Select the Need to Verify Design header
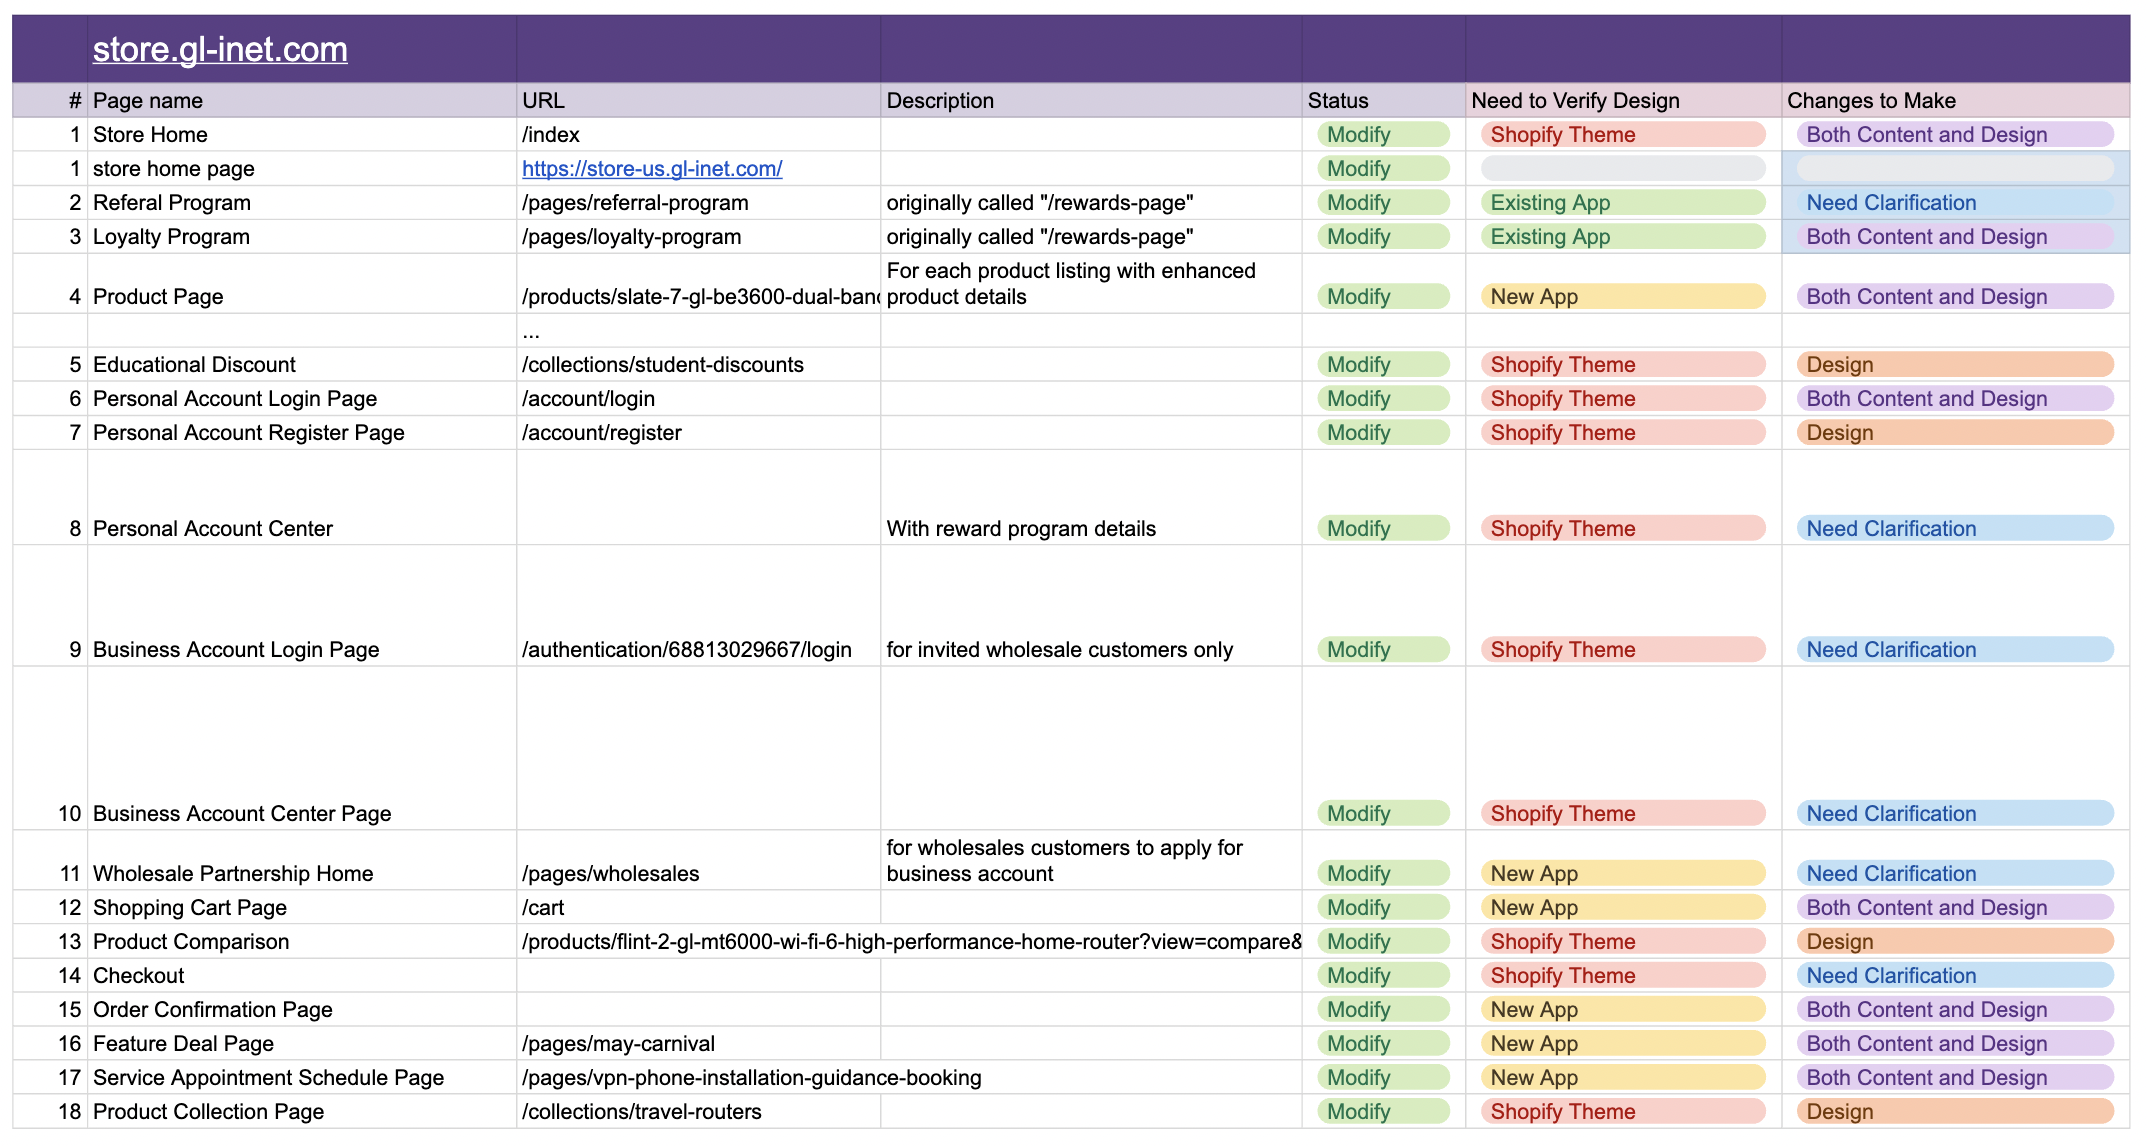The height and width of the screenshot is (1146, 2146). click(1623, 100)
